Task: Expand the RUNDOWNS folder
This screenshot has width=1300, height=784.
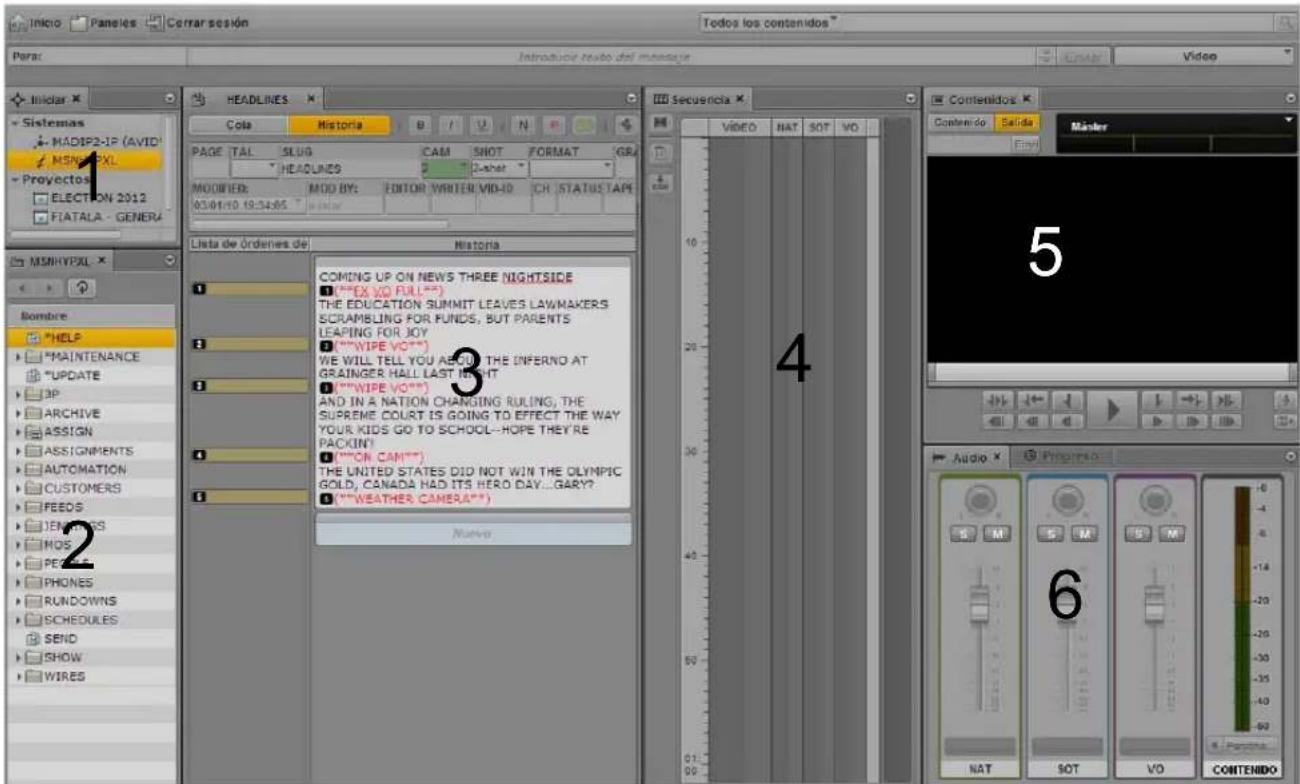Action: 18,601
